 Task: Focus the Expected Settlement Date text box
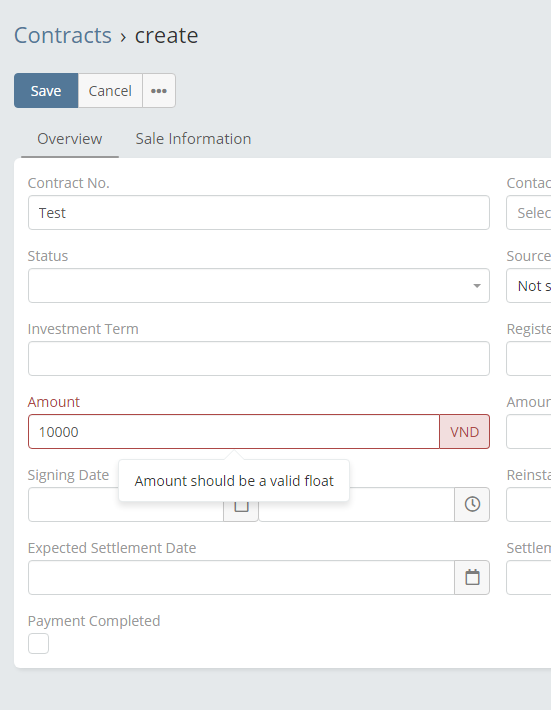coord(241,577)
